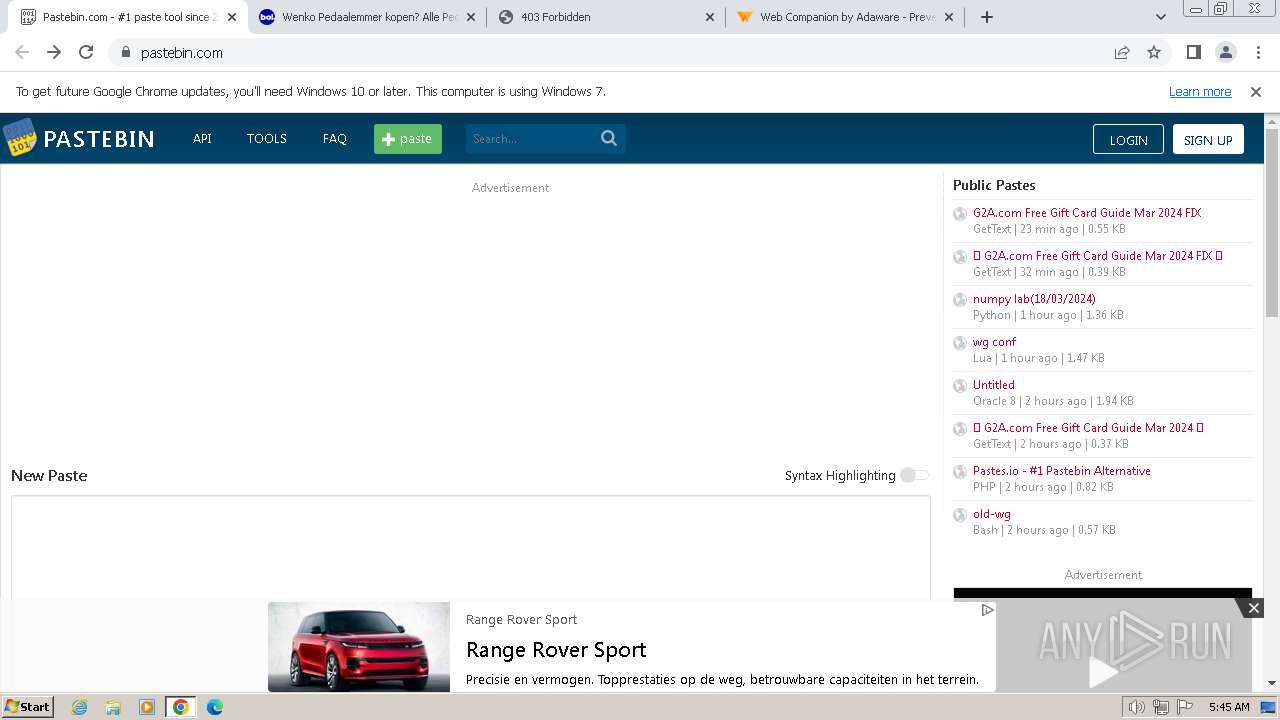Viewport: 1280px width, 720px height.
Task: Click the green paste button
Action: click(x=408, y=139)
